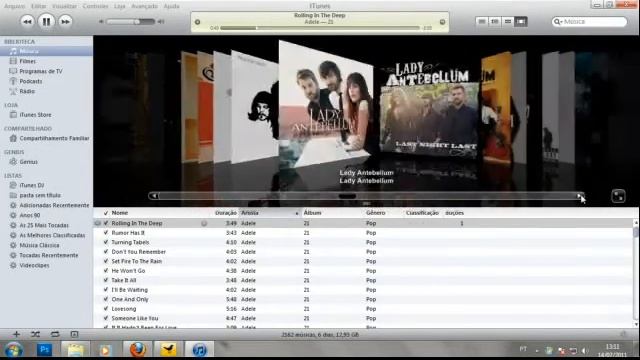
Task: Enter Cover Flow full screen mode
Action: click(x=618, y=196)
